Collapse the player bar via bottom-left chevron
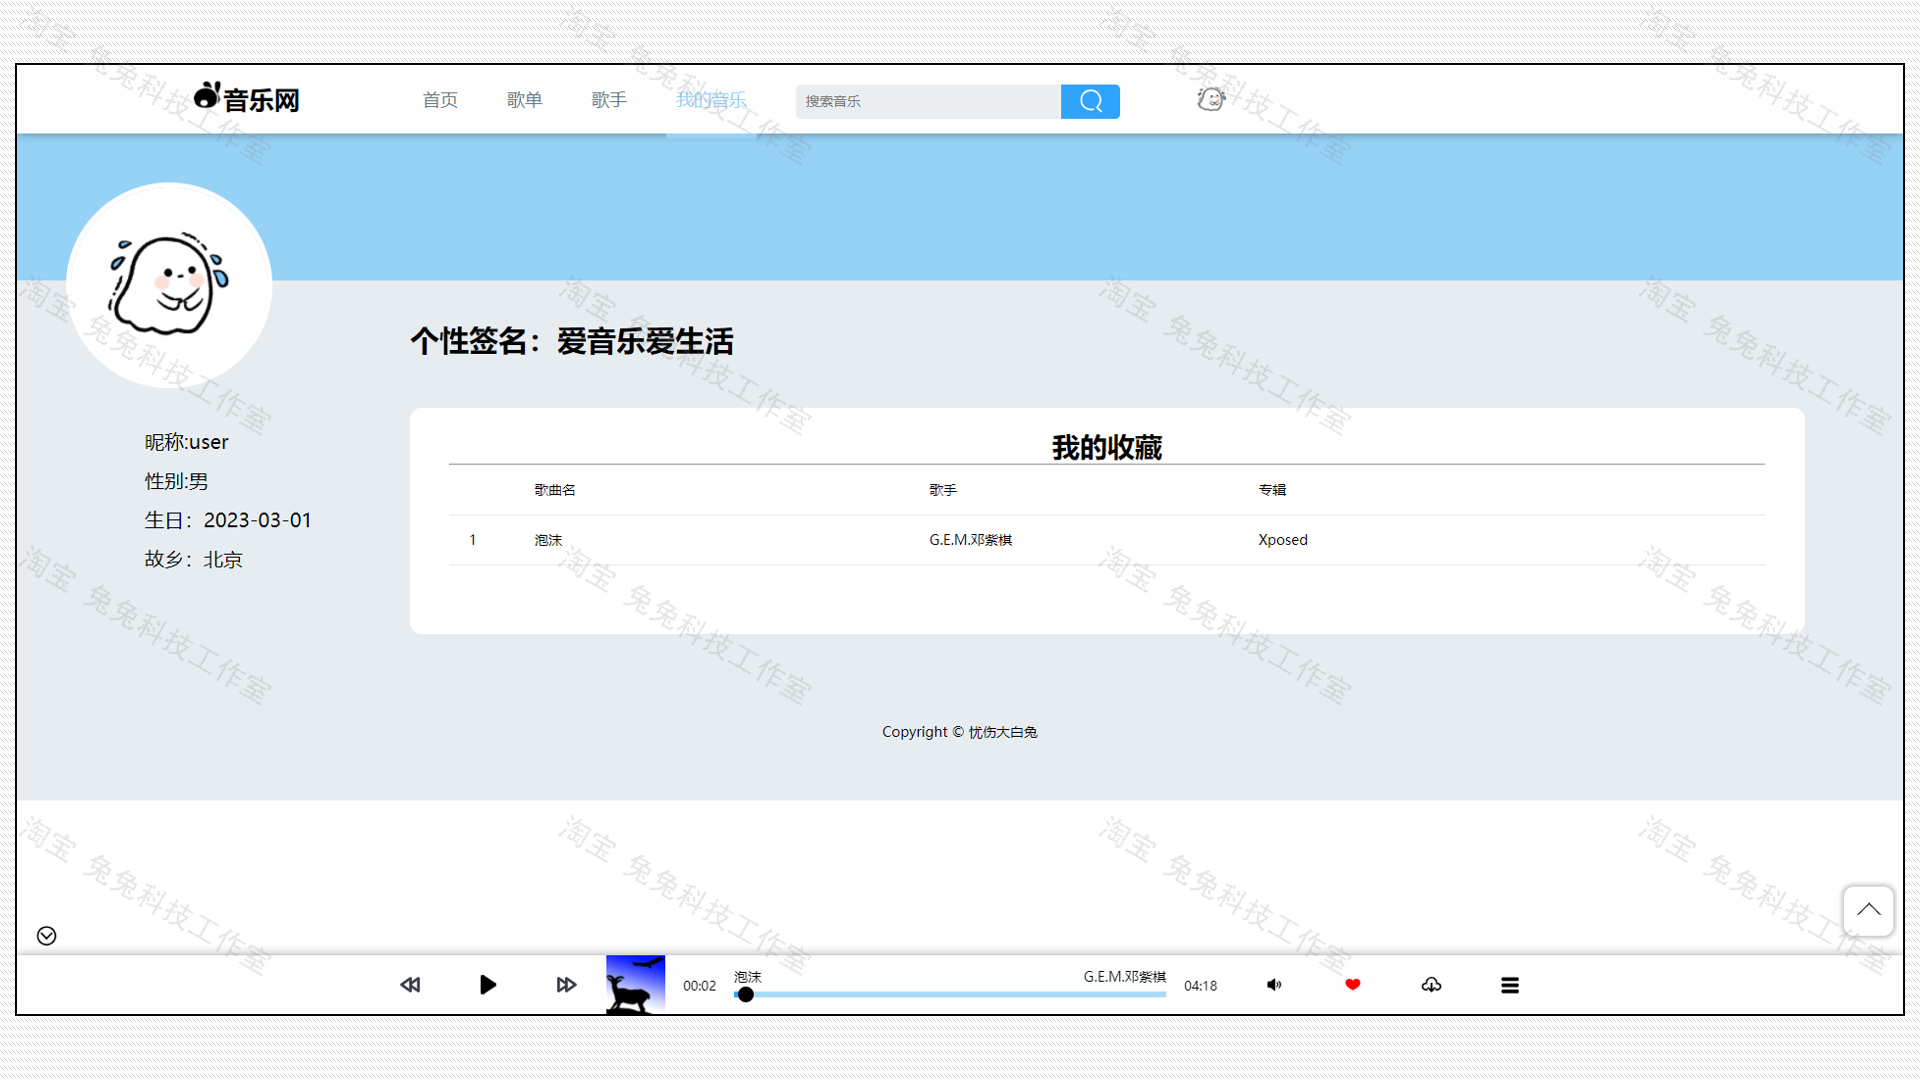 (45, 936)
